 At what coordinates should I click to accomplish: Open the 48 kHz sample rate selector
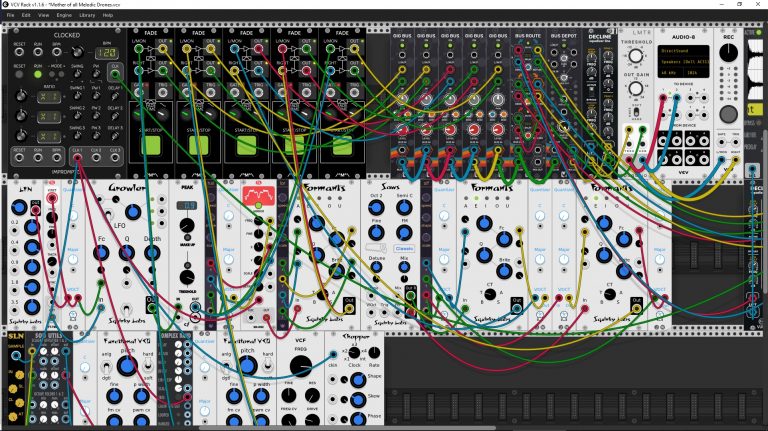coord(671,72)
